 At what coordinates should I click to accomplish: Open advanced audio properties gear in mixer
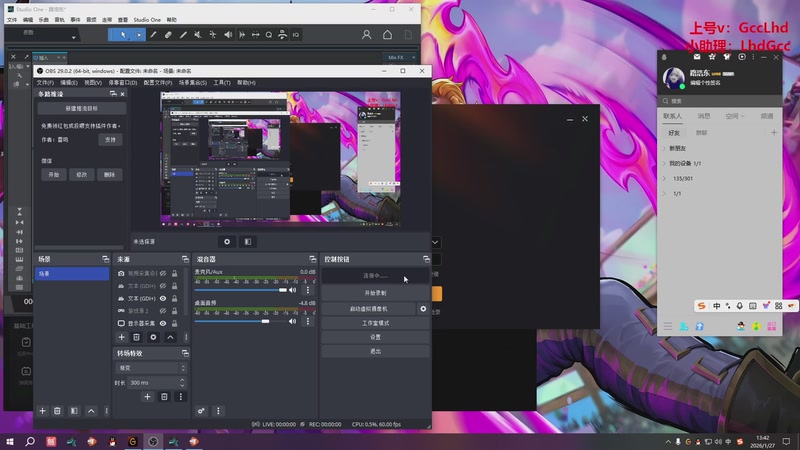tap(202, 411)
